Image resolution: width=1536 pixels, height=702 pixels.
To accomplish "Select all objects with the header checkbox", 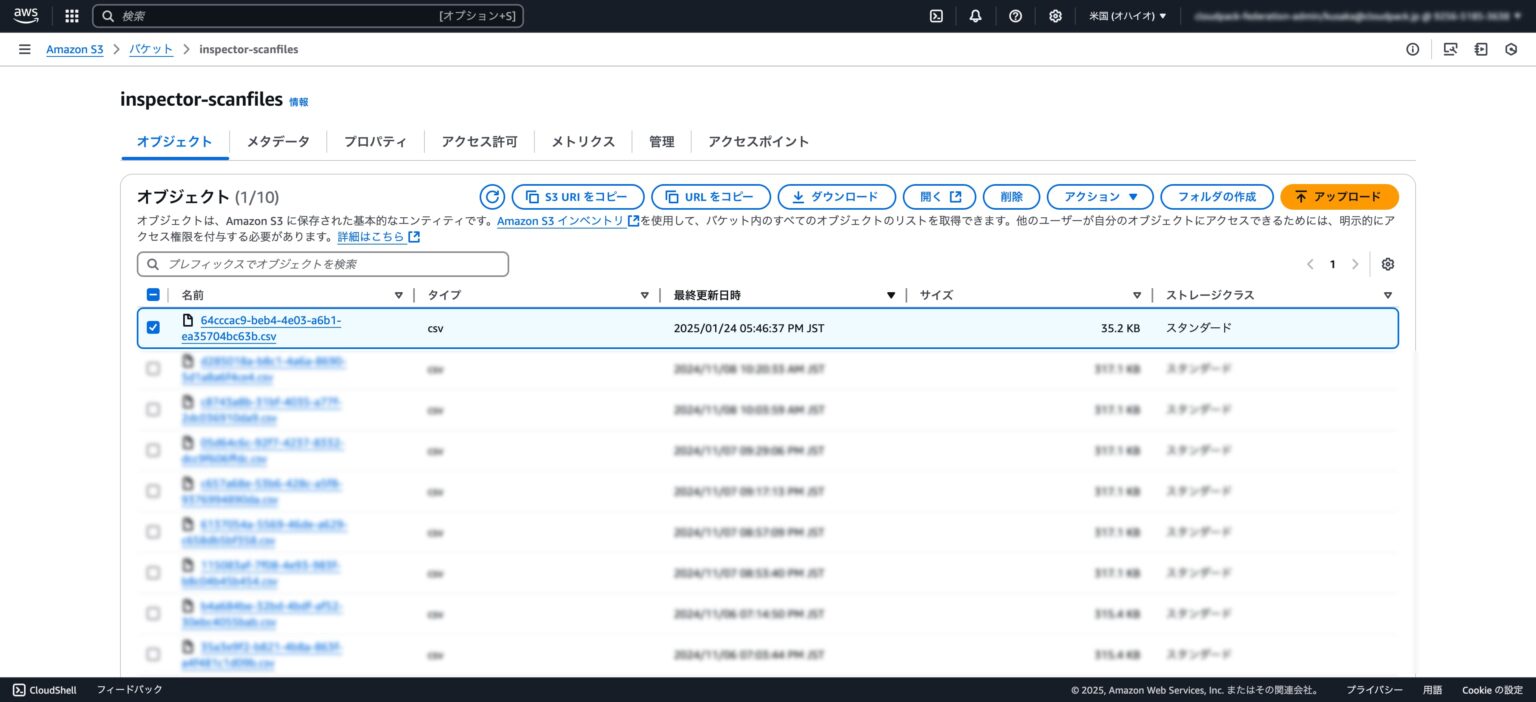I will click(153, 294).
